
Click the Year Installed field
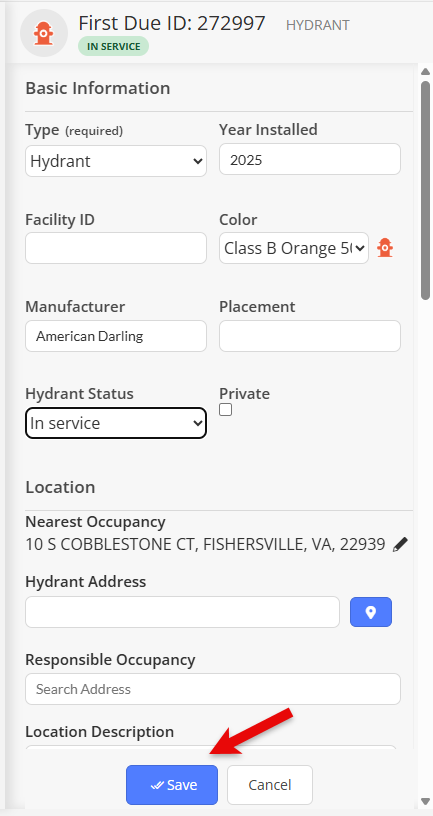pyautogui.click(x=310, y=159)
